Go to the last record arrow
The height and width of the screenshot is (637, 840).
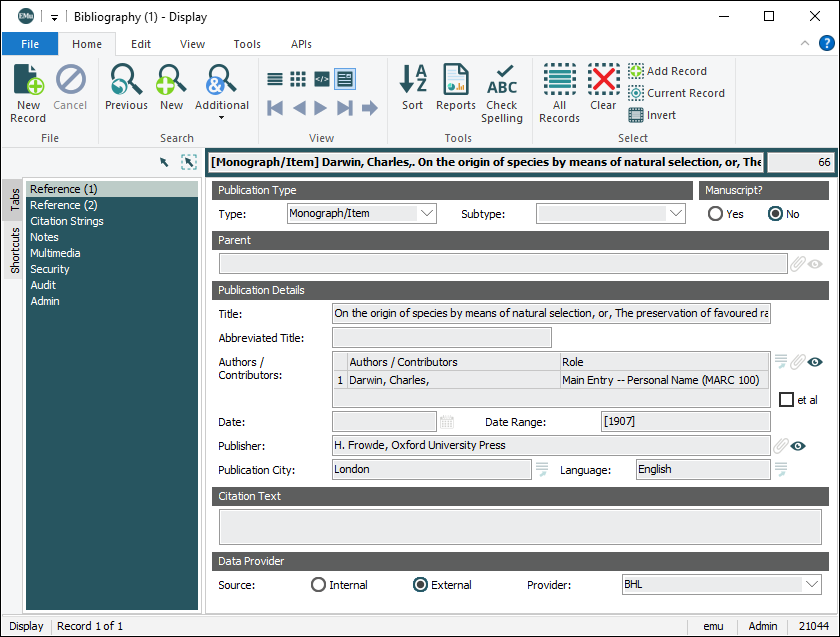(345, 108)
